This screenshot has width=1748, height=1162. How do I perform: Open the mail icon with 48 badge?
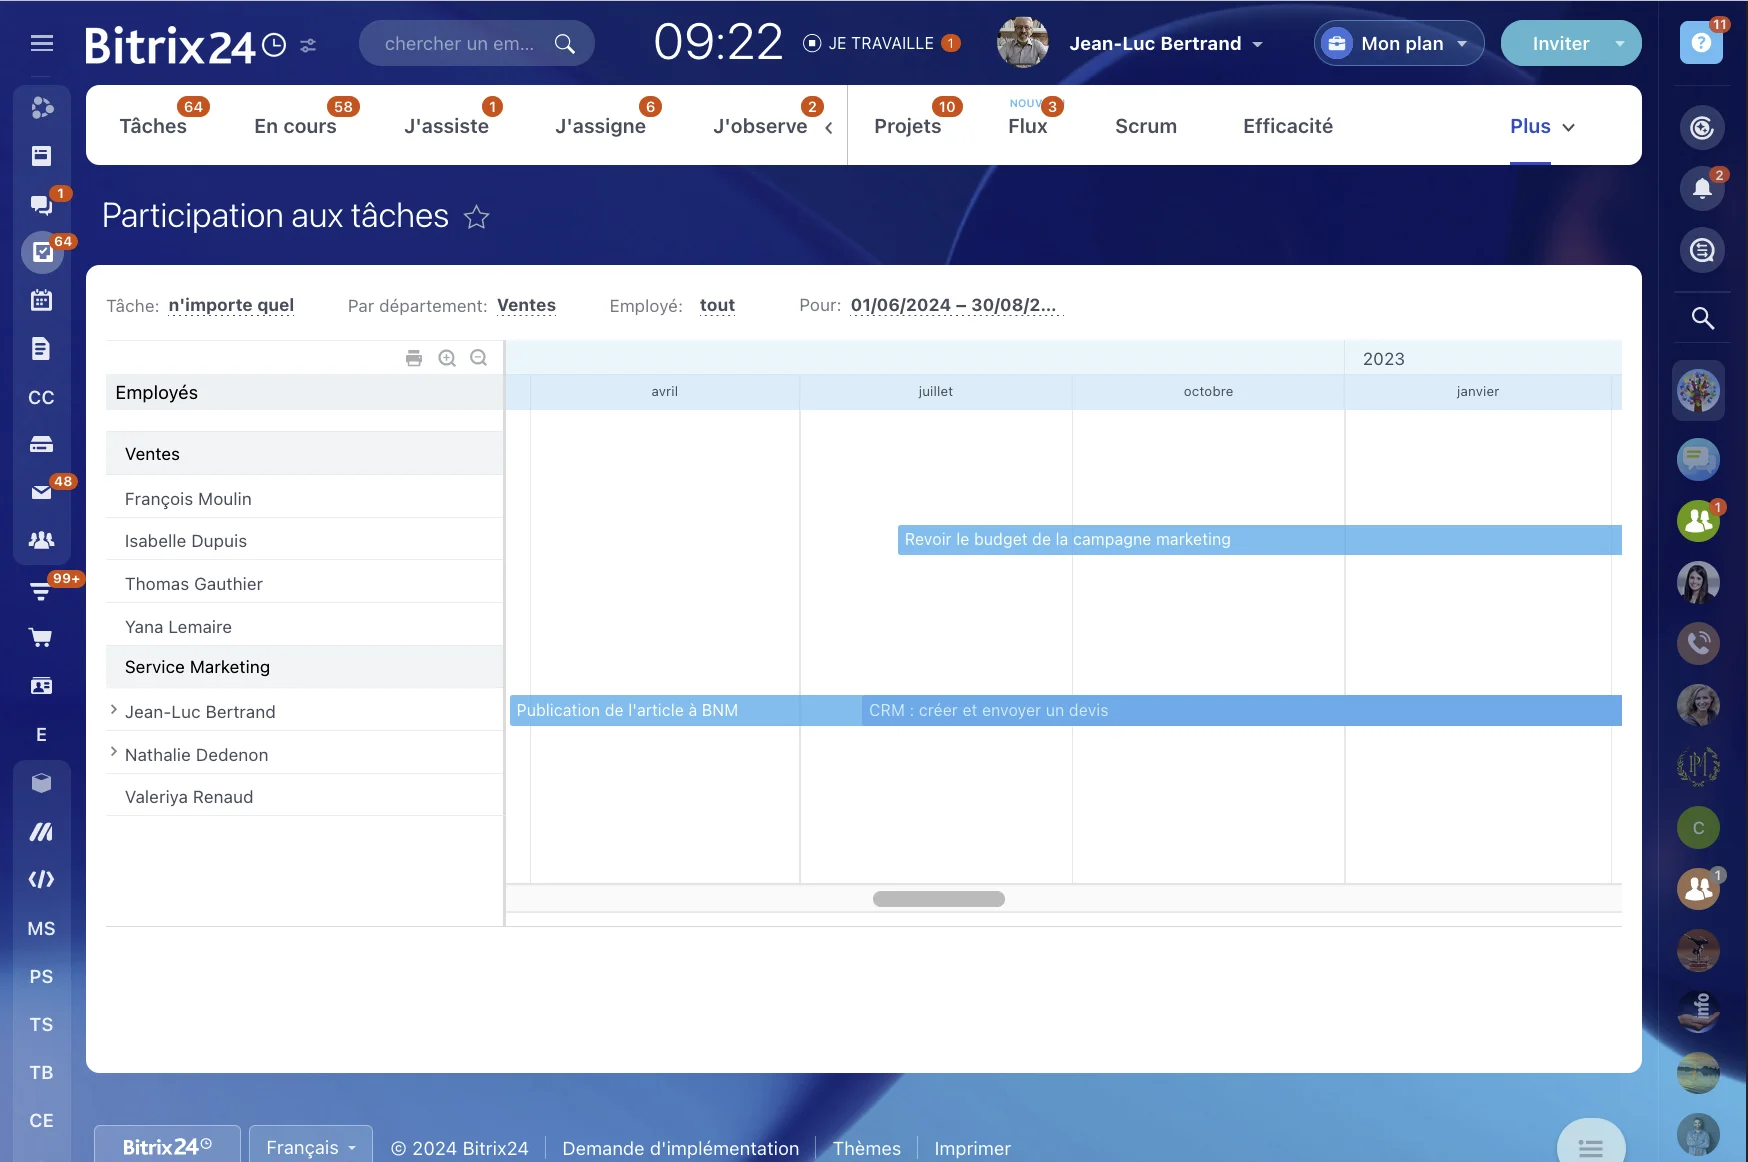(x=41, y=492)
